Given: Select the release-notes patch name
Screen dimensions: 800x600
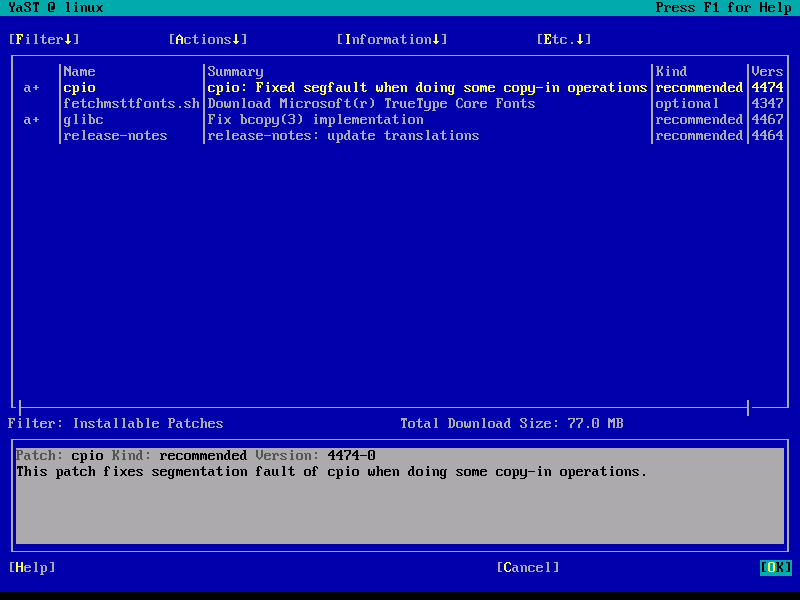Looking at the screenshot, I should click(x=115, y=136).
